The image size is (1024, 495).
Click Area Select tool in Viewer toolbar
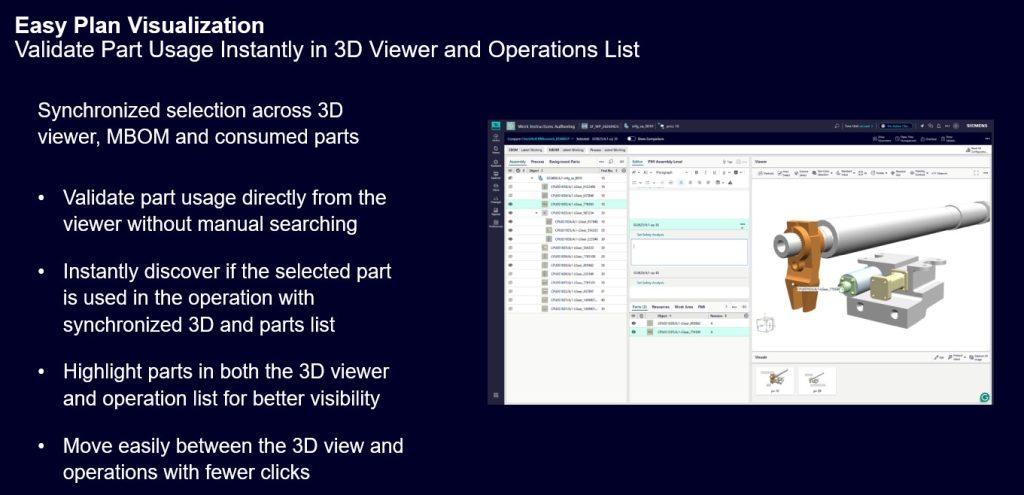tap(784, 173)
